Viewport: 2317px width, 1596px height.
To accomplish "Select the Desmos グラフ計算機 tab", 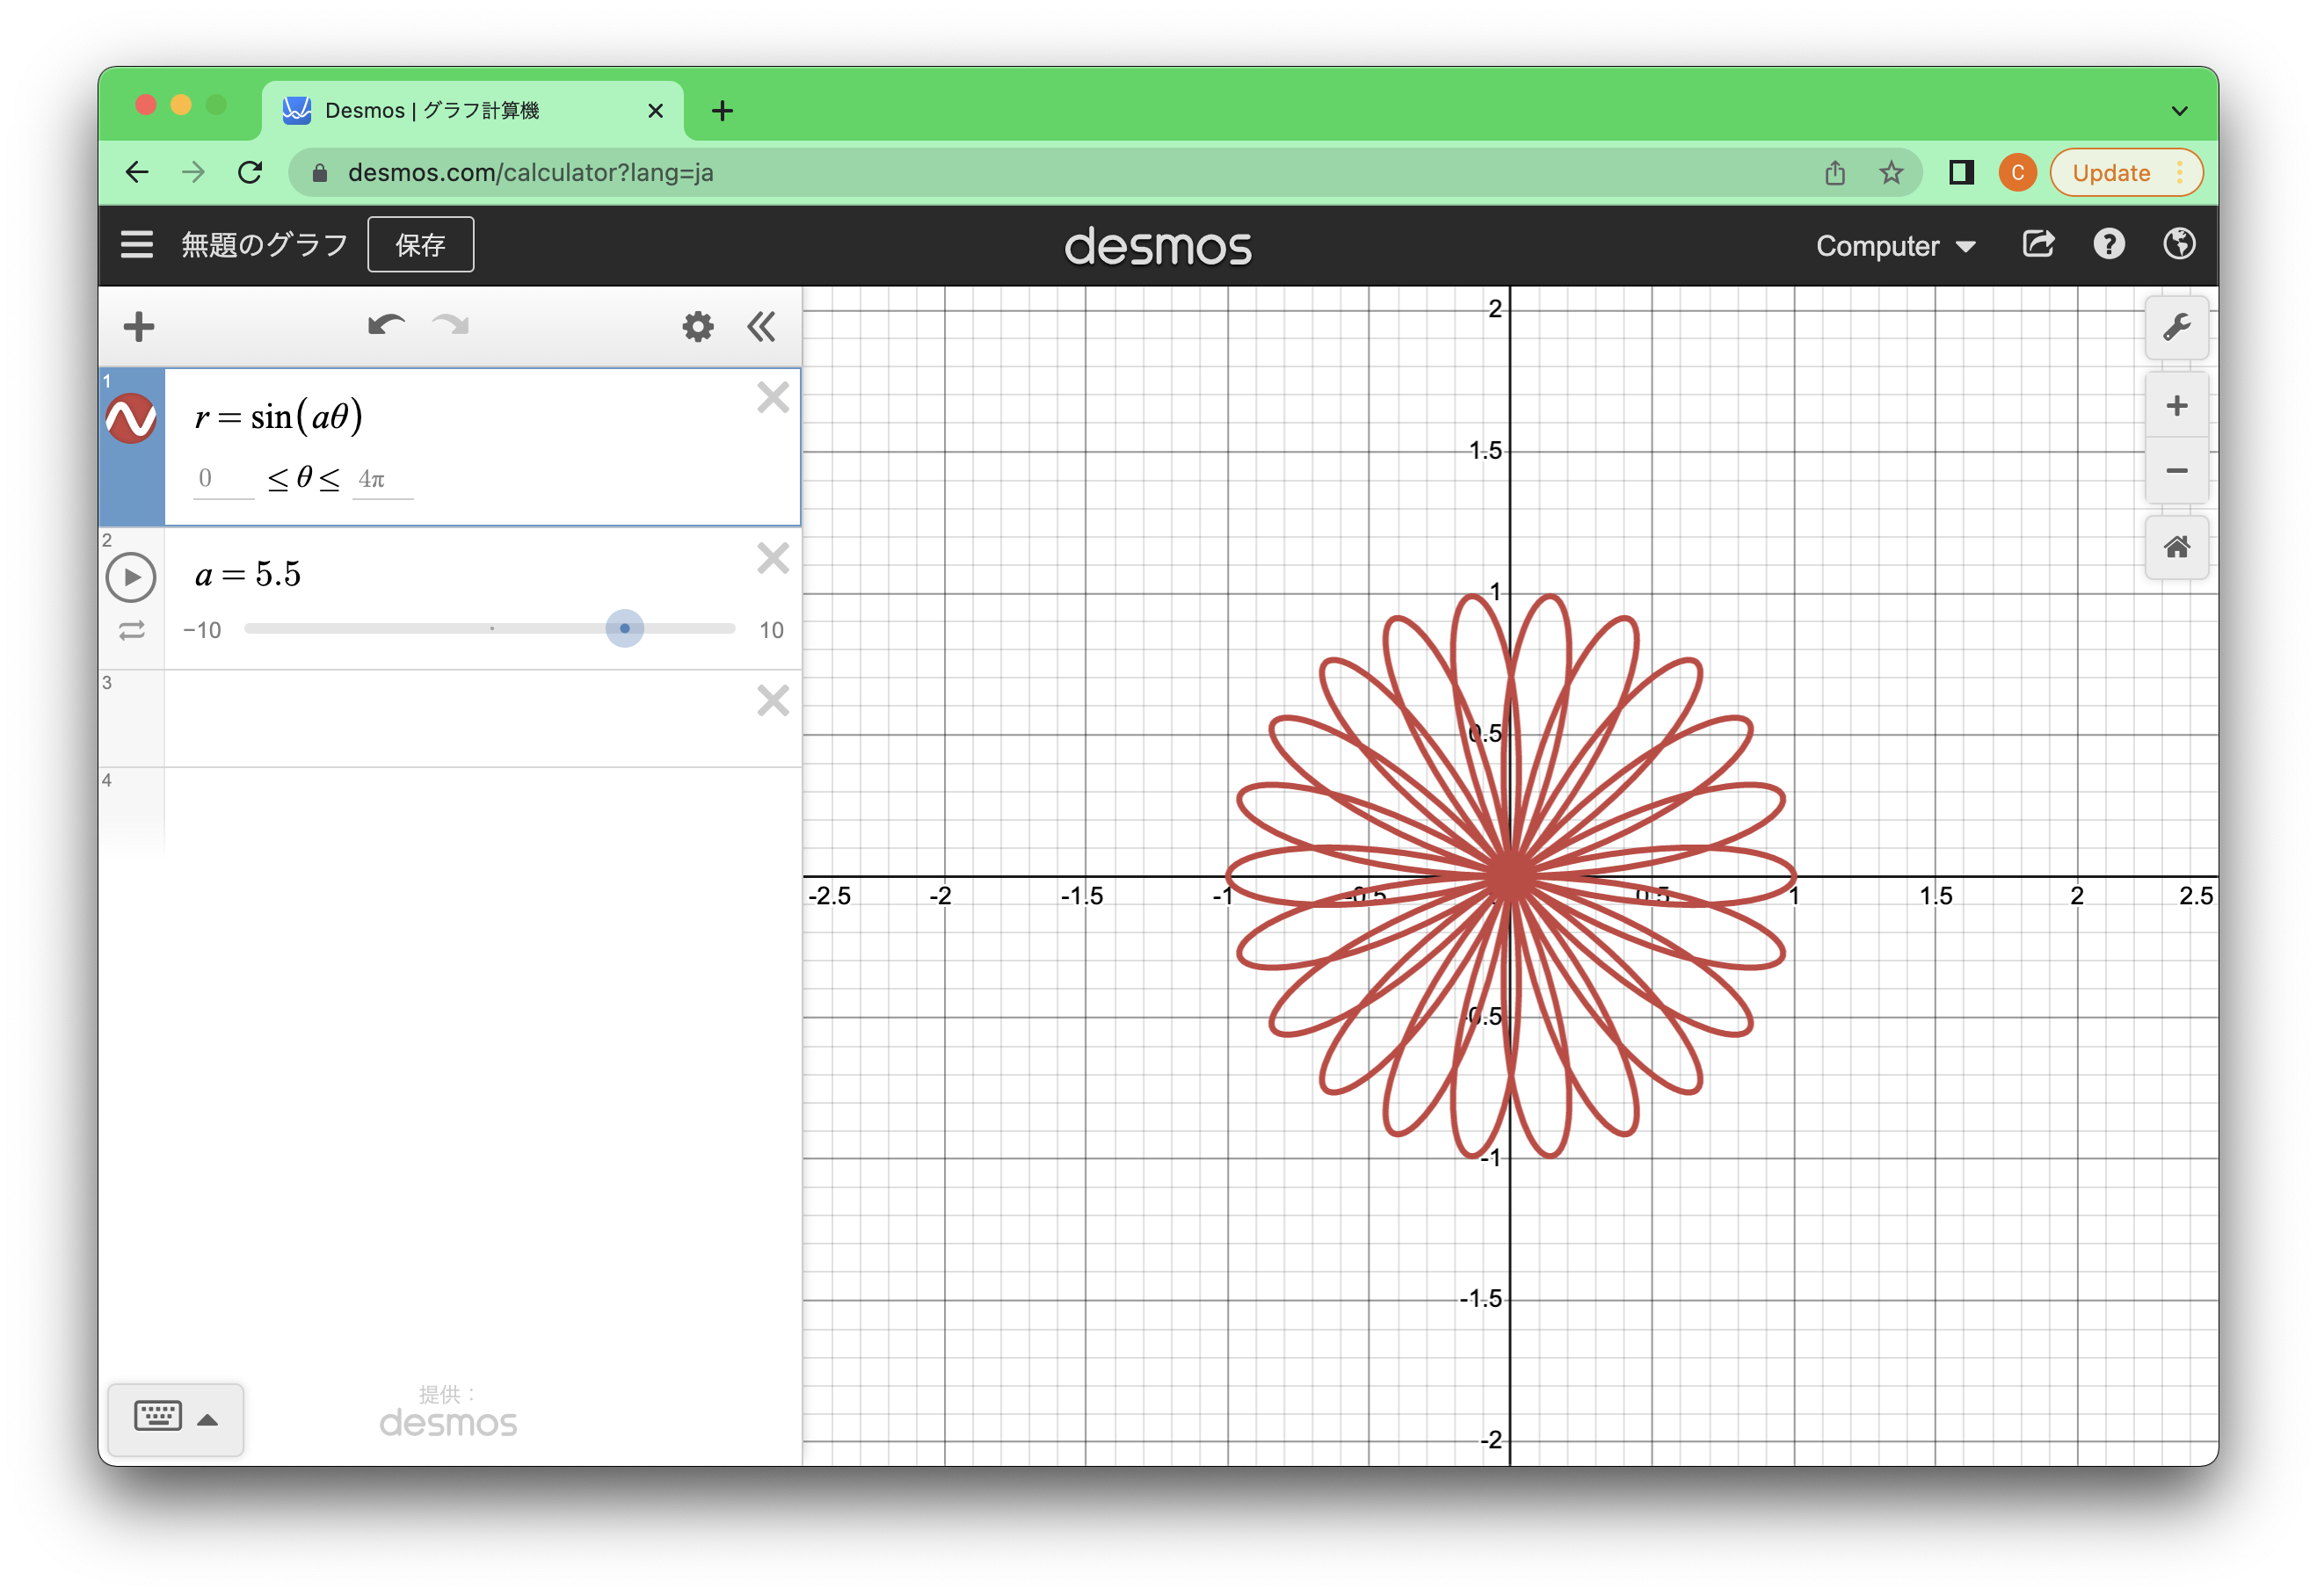I will click(x=472, y=110).
